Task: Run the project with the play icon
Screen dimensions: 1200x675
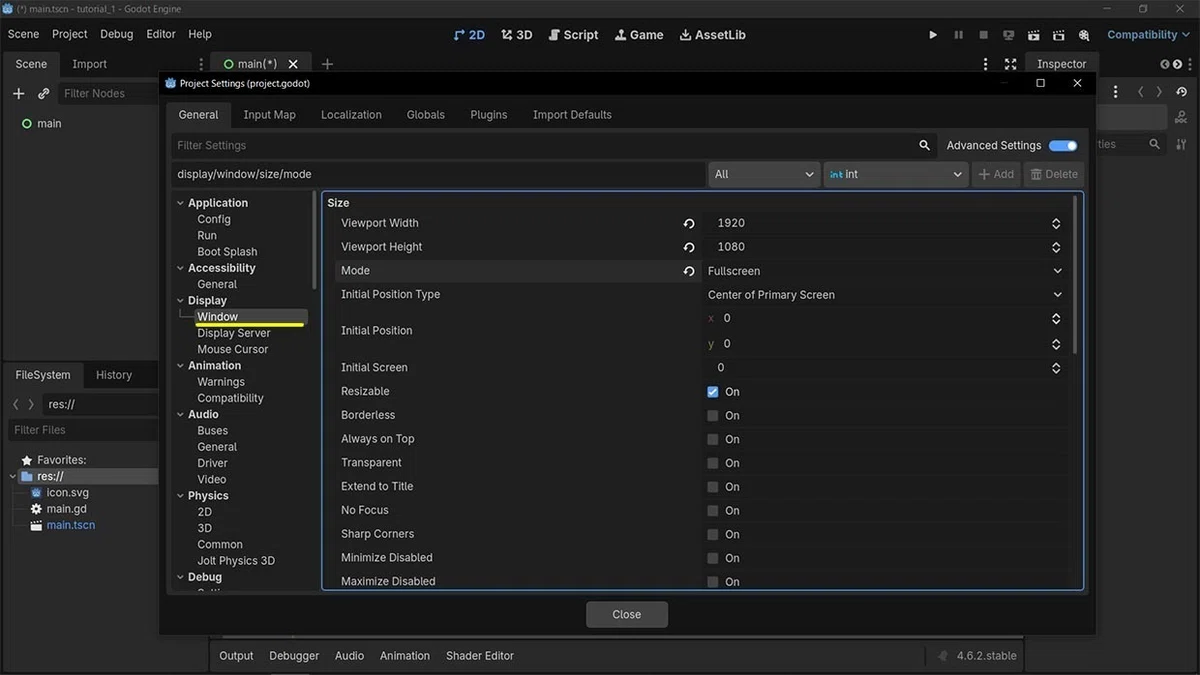Action: point(933,35)
